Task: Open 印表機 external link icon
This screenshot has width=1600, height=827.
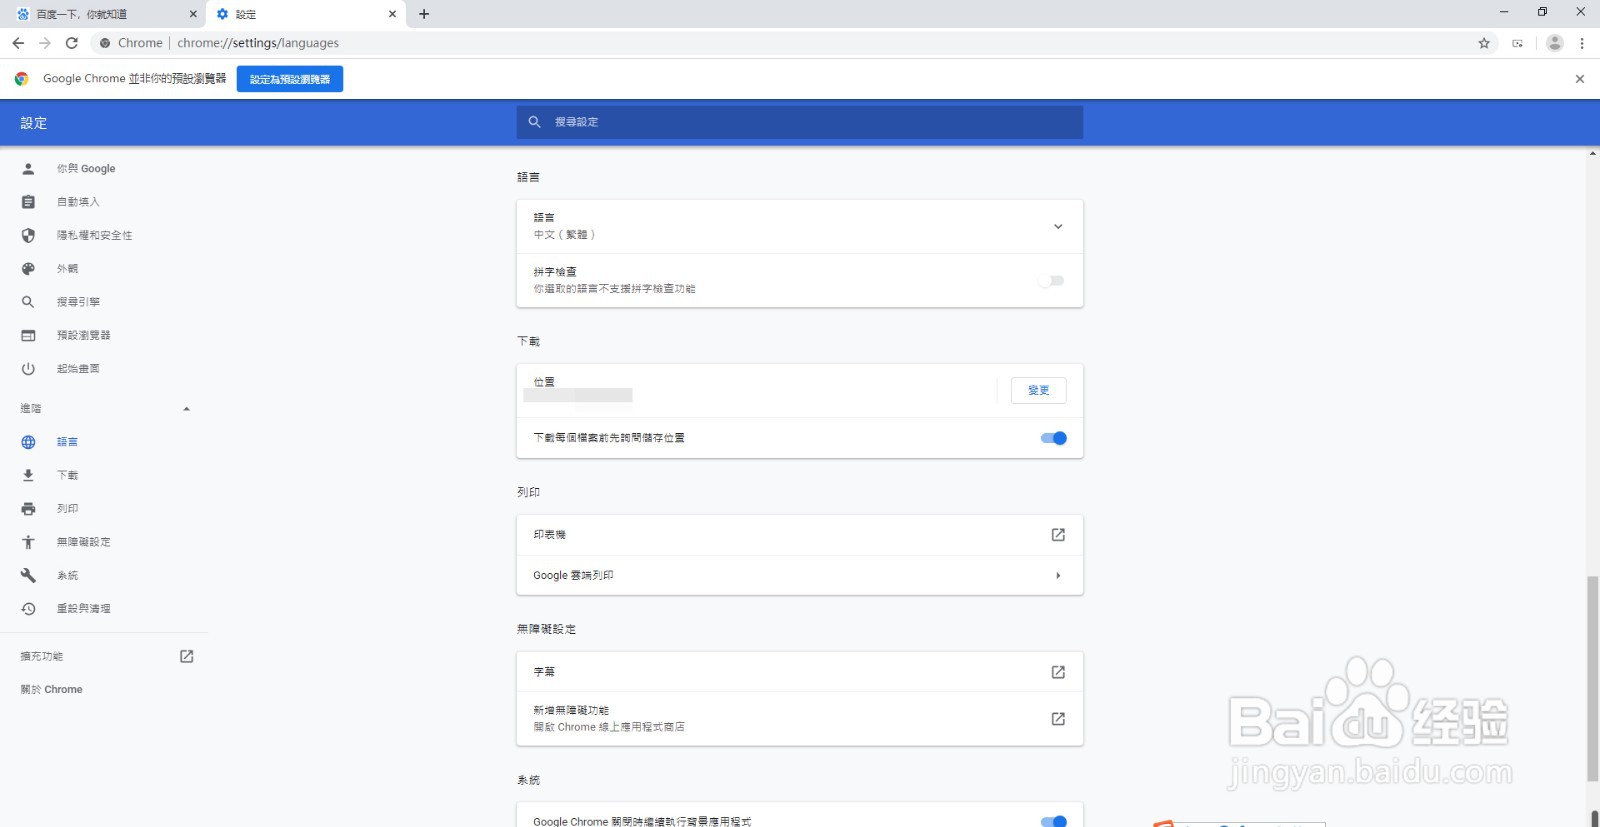Action: 1058,535
